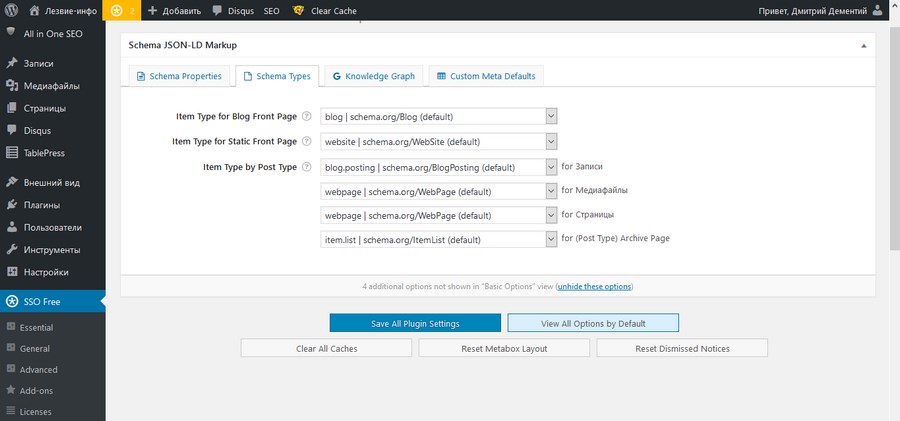
Task: Click the plus icon for Добавить
Action: coord(152,10)
